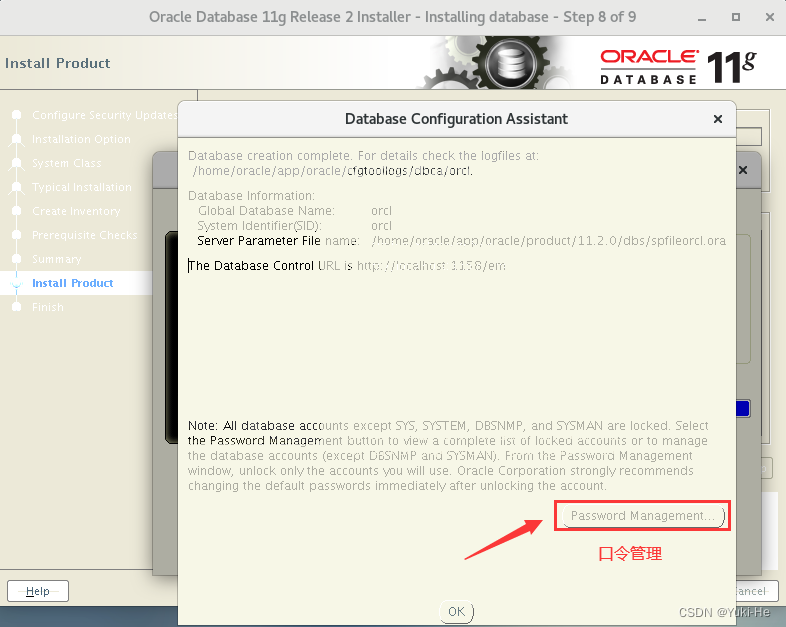The height and width of the screenshot is (627, 786).
Task: Close the Database Configuration Assistant dialog
Action: [718, 119]
